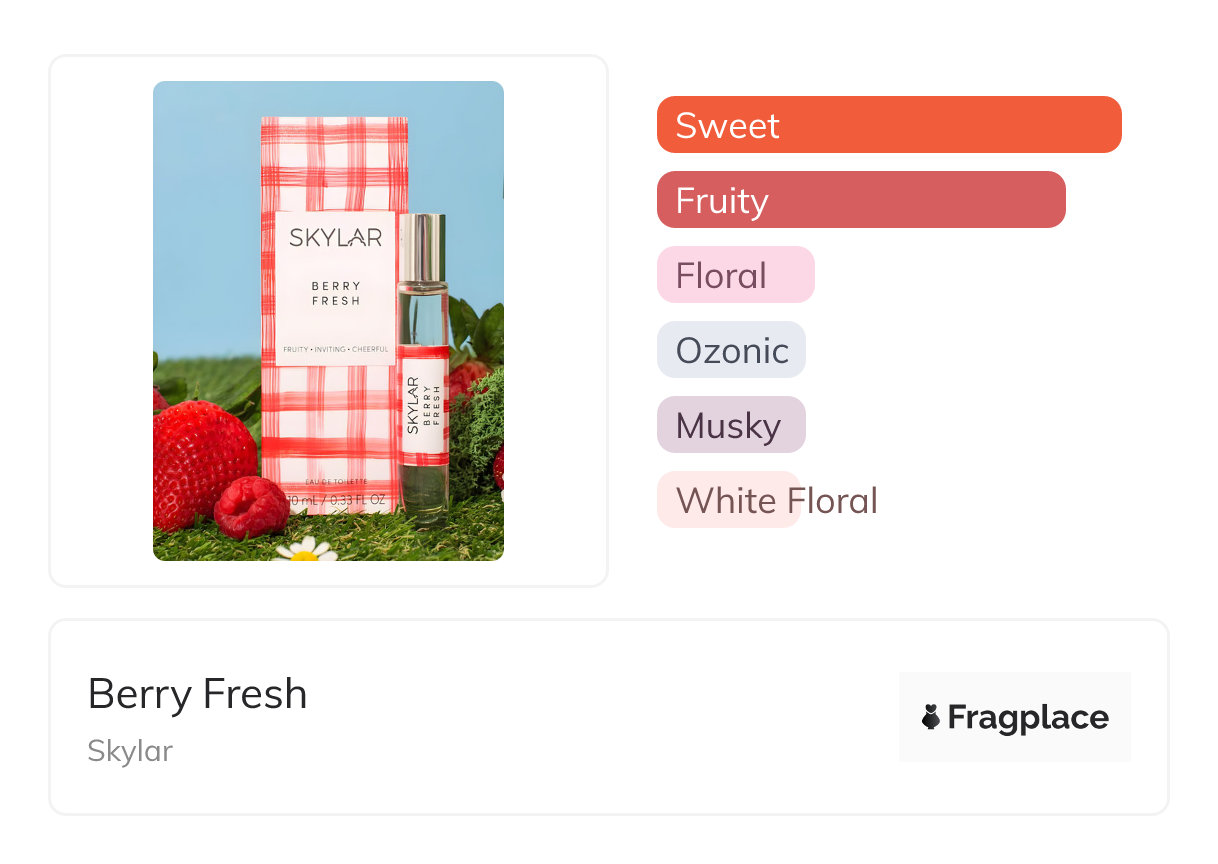Click the Fragplace wordmark text

(x=1028, y=718)
